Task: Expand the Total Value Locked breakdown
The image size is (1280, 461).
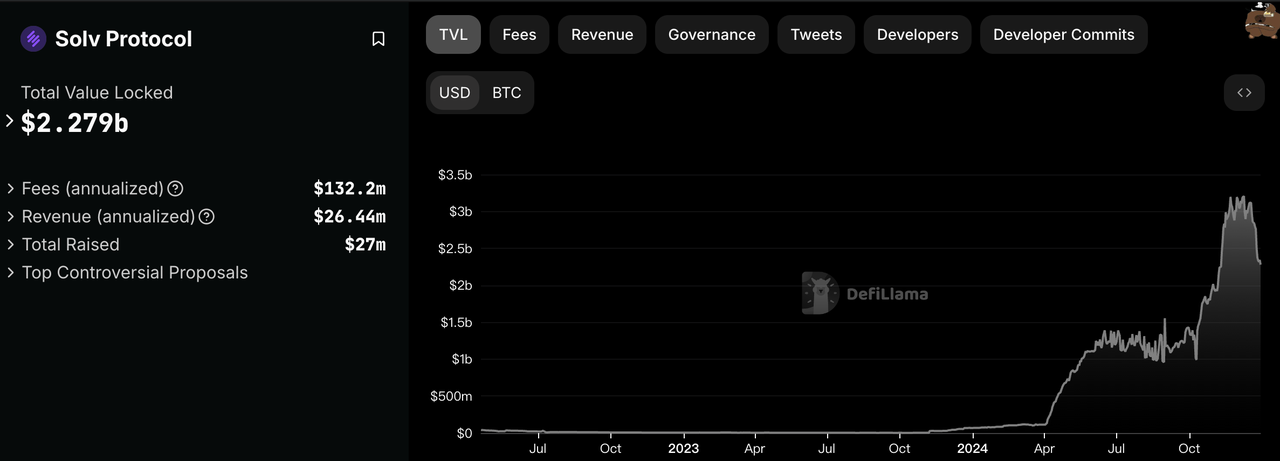Action: tap(10, 121)
